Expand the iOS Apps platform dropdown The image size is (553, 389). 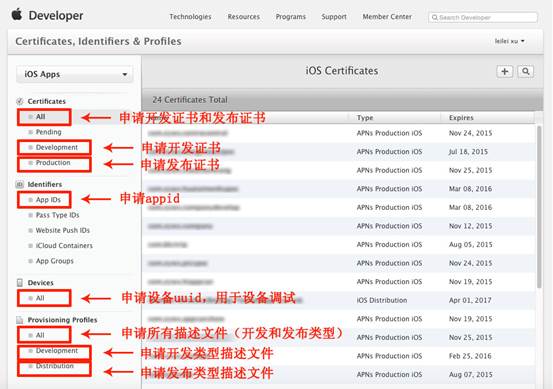pos(74,74)
